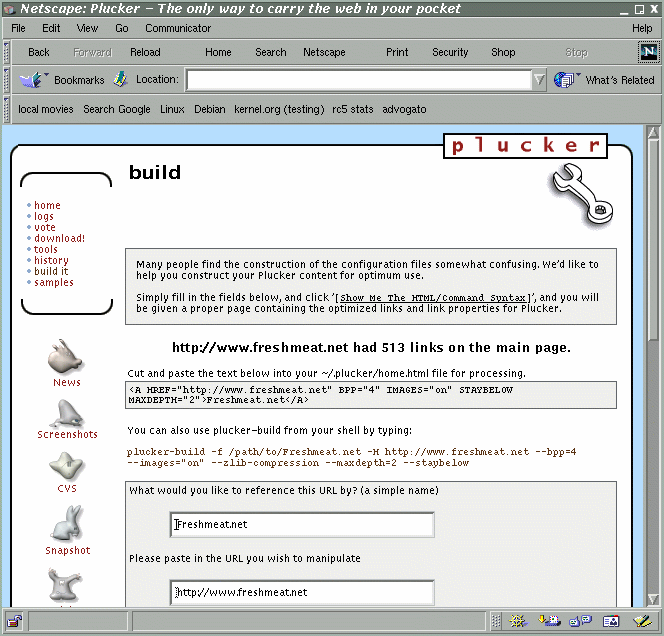Click the vertical scrollbar up arrow
The image size is (664, 636).
point(653,133)
